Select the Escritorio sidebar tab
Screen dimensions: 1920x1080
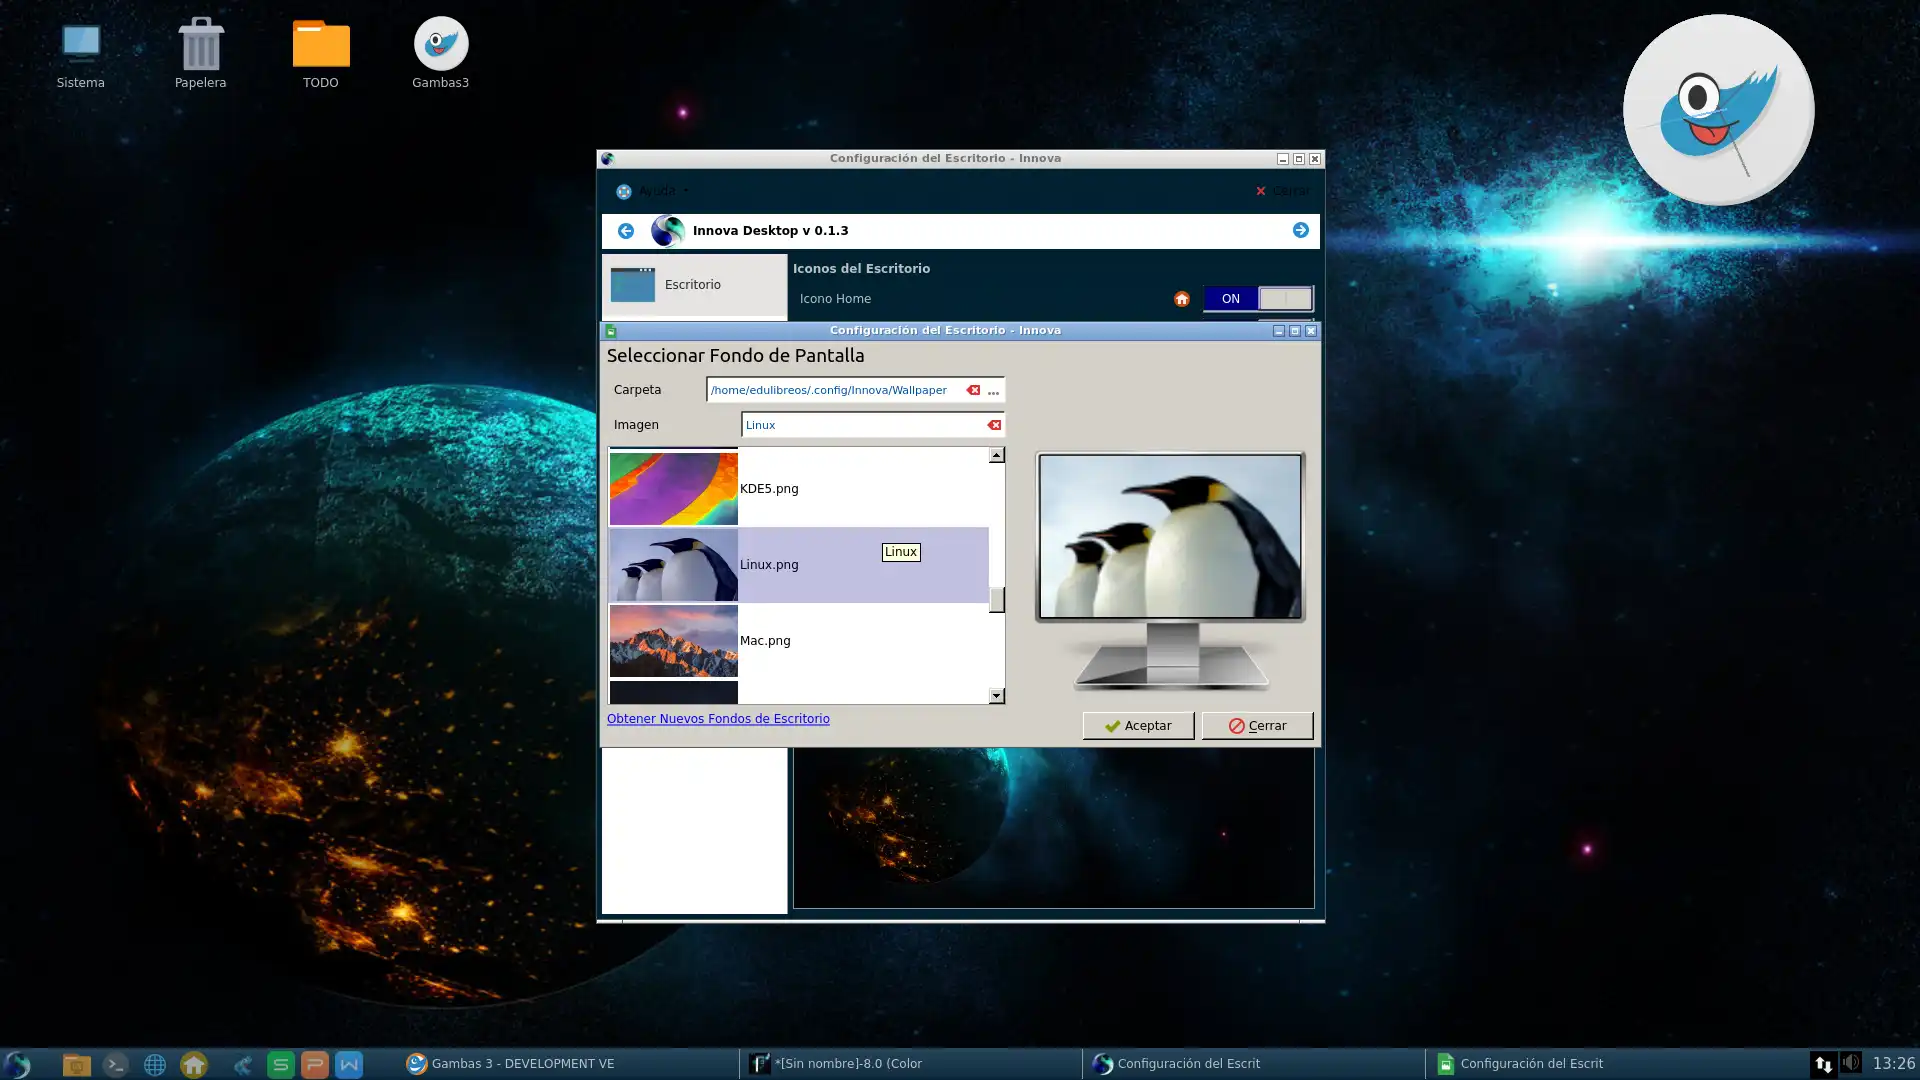pyautogui.click(x=694, y=285)
